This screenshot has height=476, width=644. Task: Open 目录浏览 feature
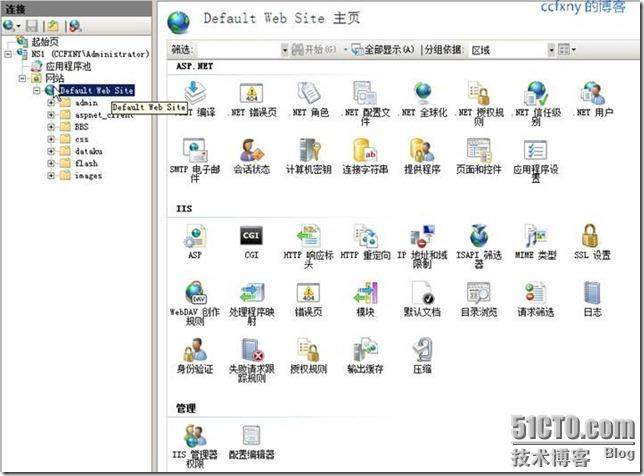(x=479, y=299)
